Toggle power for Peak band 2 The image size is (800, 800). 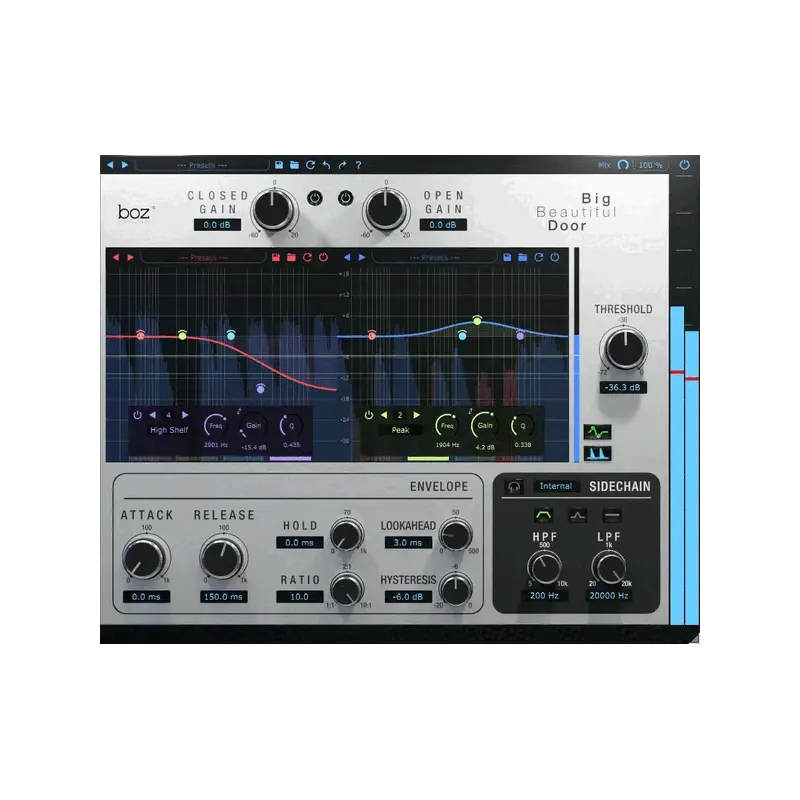[369, 415]
